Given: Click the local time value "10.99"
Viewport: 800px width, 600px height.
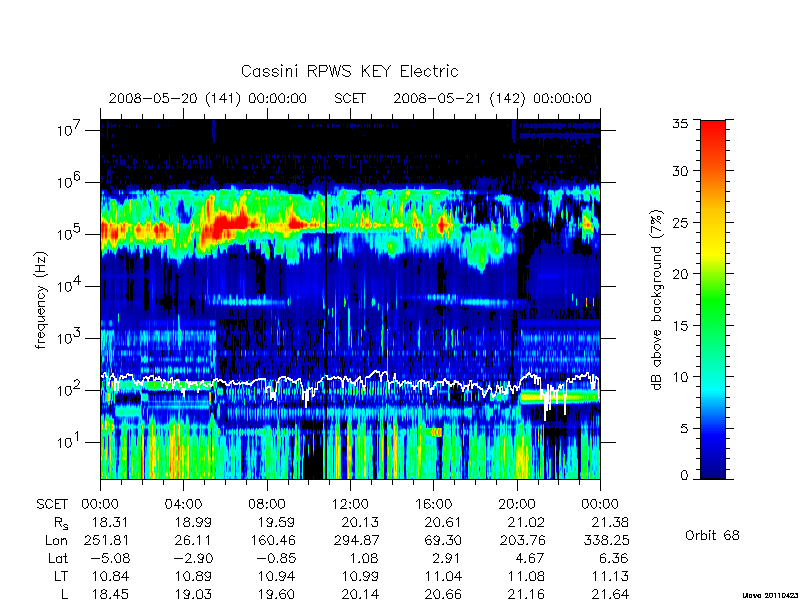Looking at the screenshot, I should (360, 576).
